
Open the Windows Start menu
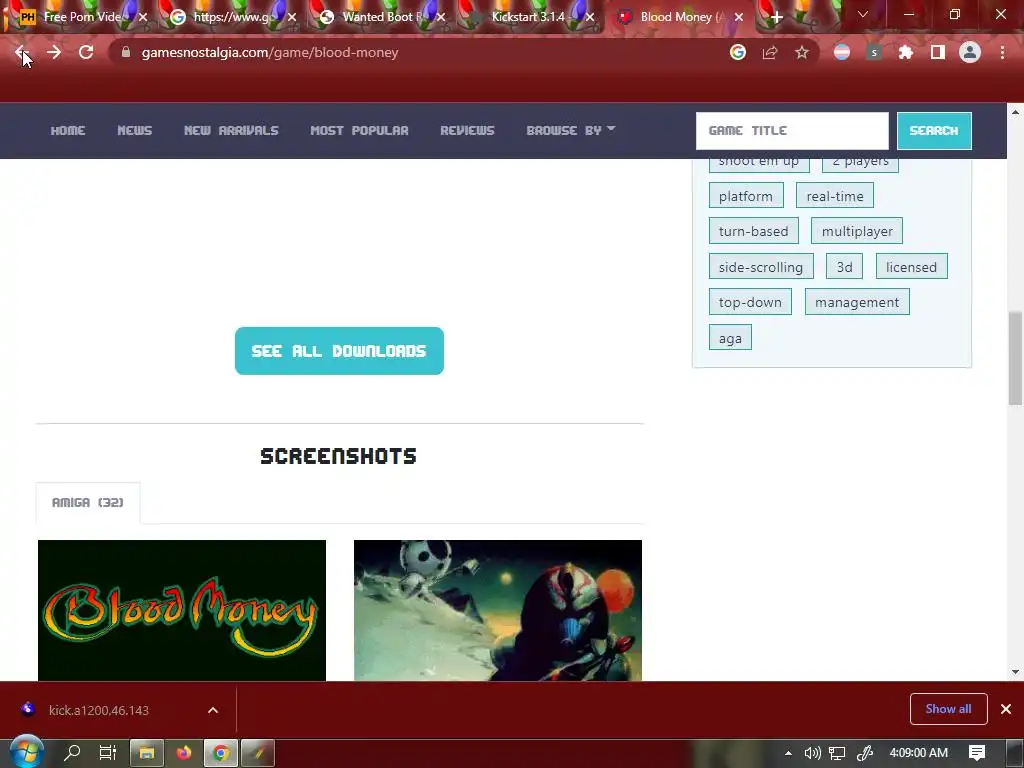tap(26, 752)
